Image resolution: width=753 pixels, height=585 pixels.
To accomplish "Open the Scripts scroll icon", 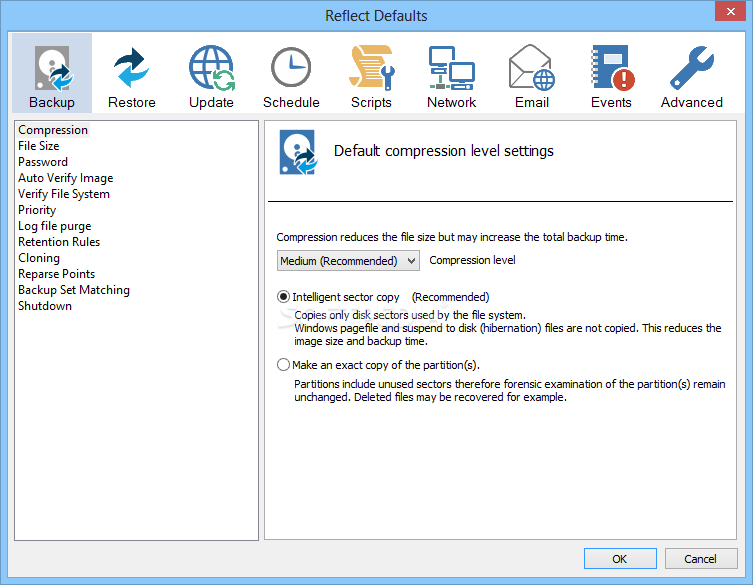I will coord(371,68).
